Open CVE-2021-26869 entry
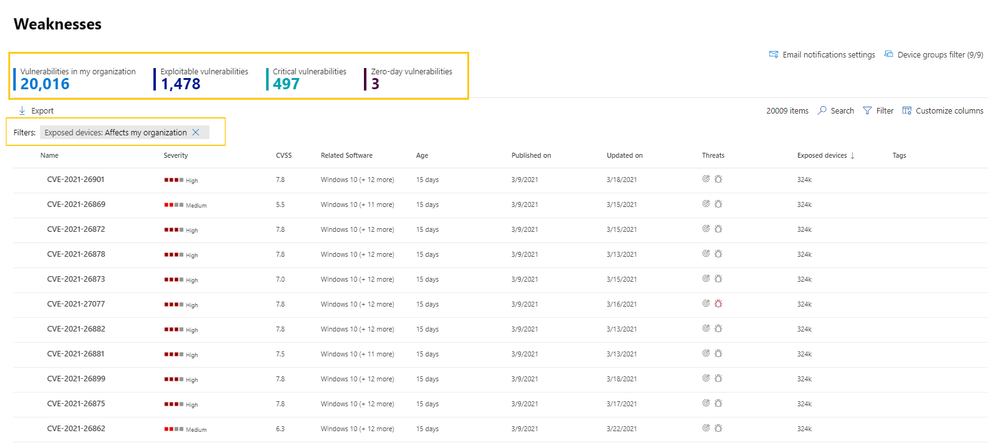The image size is (999, 444). [x=76, y=205]
